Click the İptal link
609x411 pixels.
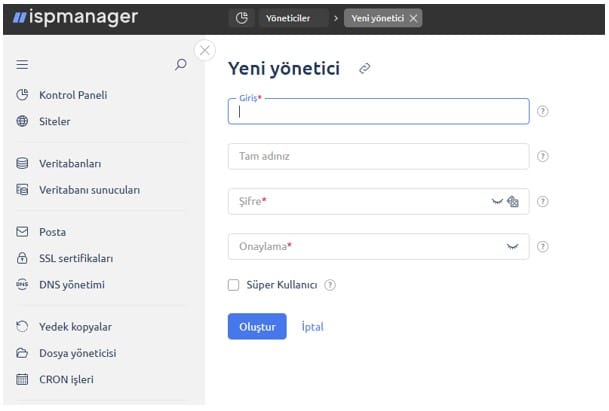313,327
